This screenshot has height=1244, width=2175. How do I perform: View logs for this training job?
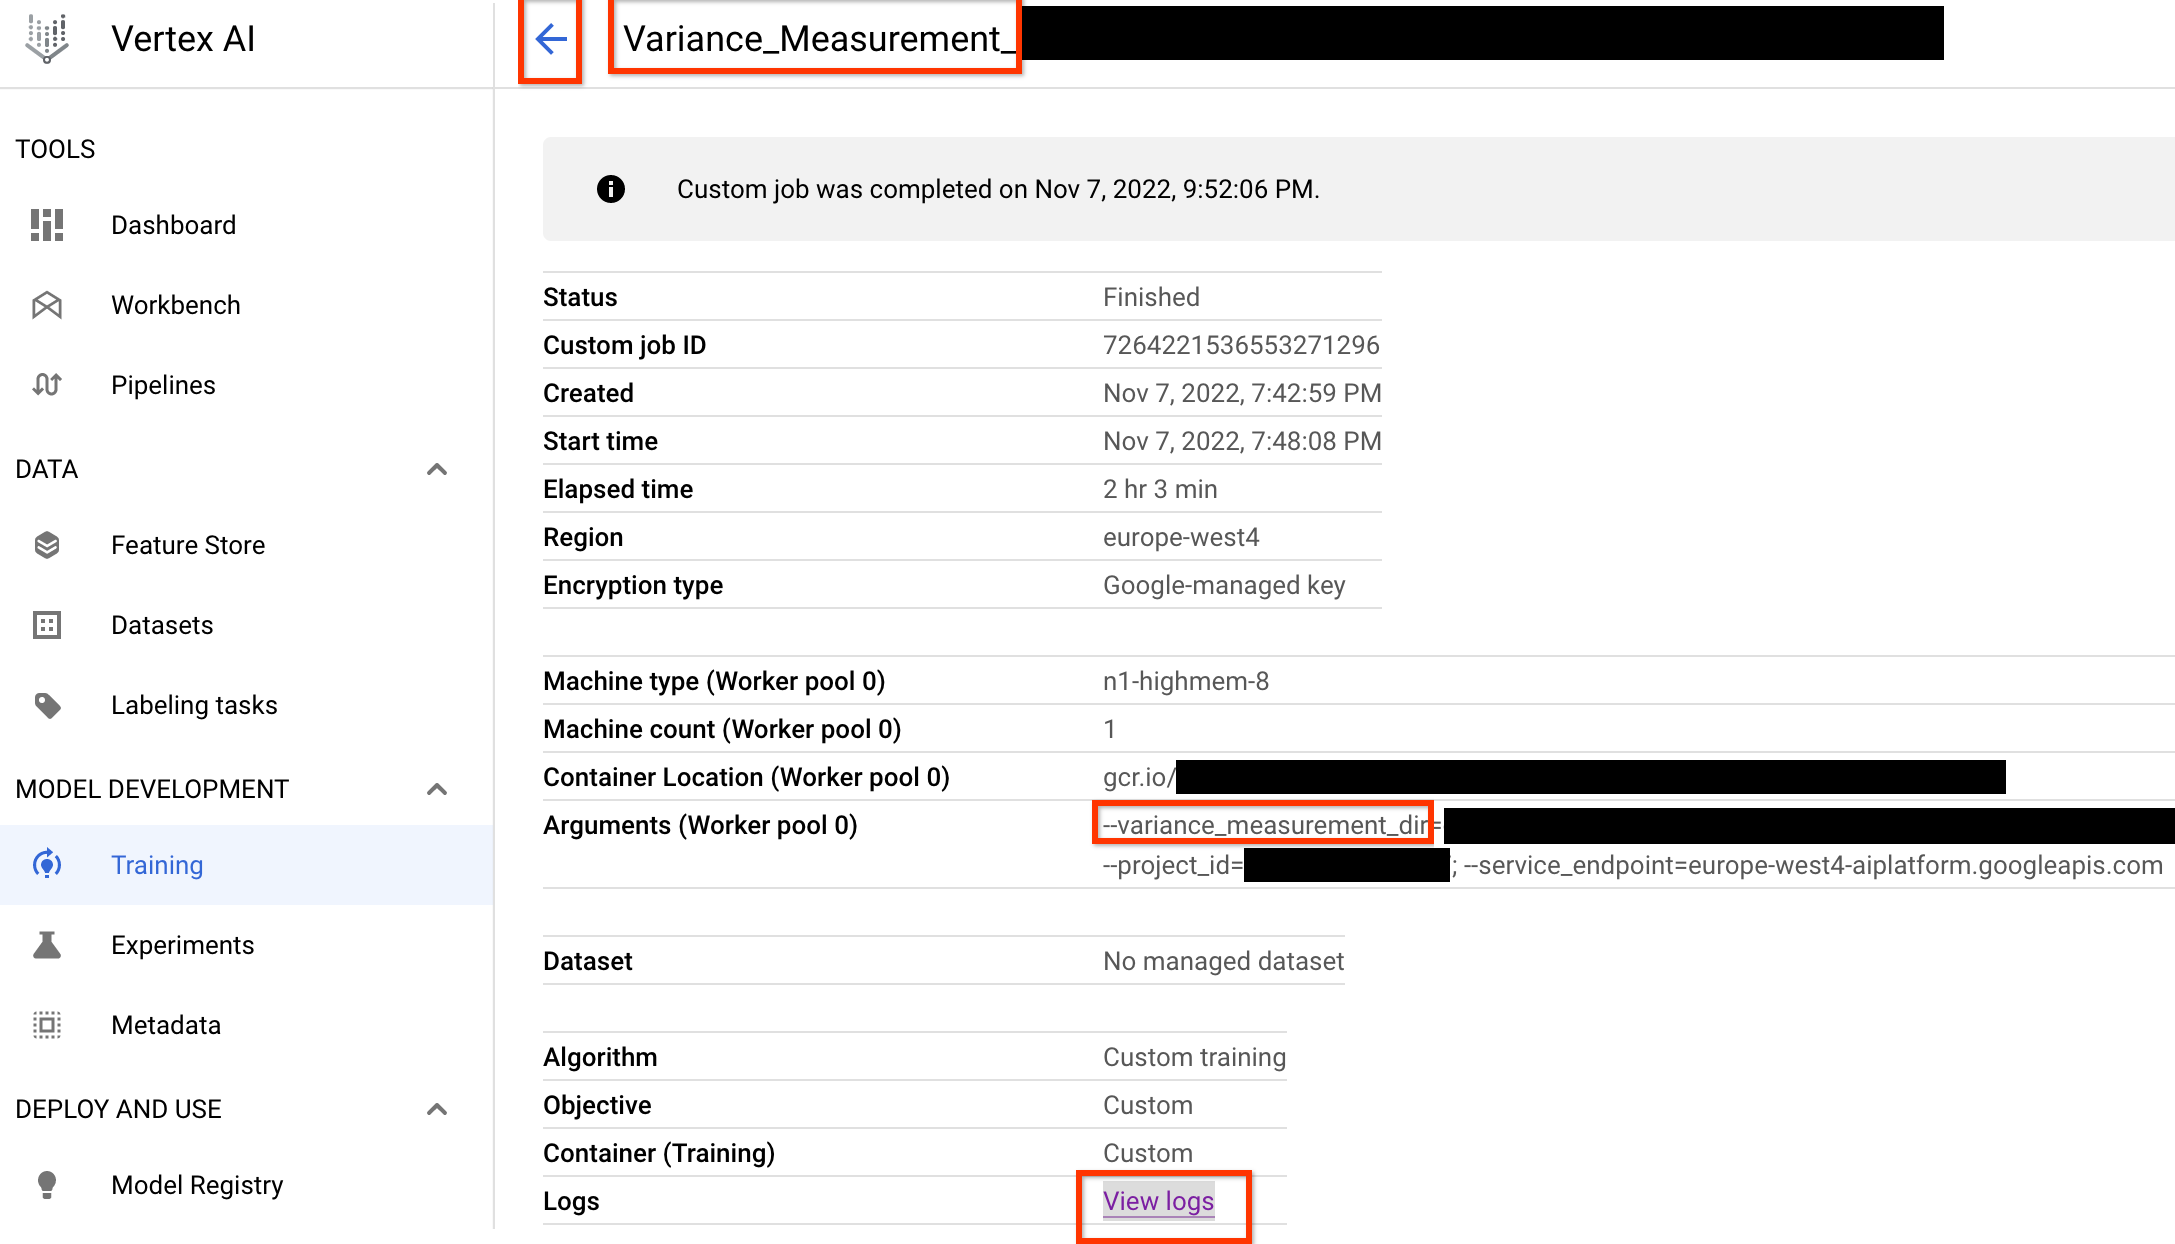point(1159,1199)
